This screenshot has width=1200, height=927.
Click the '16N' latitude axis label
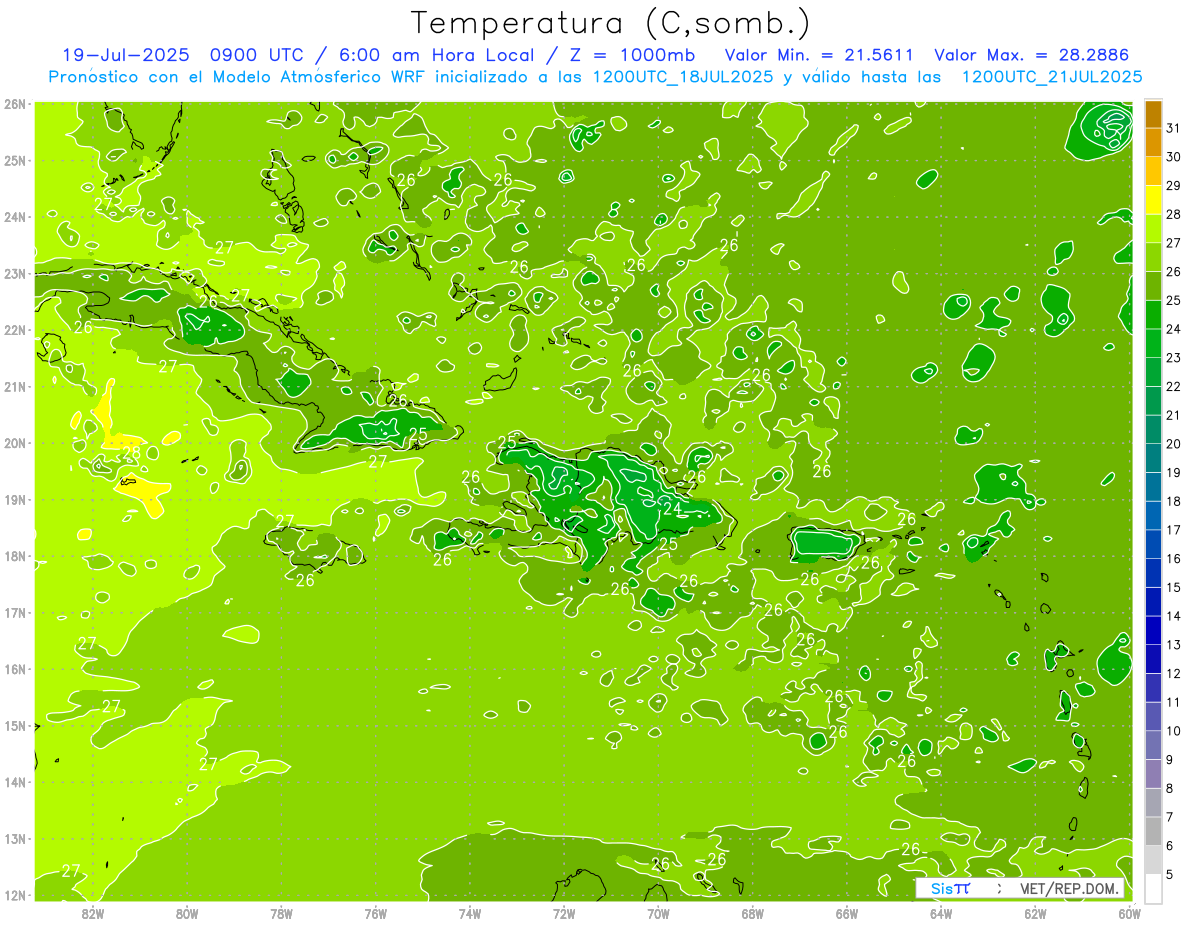pos(15,669)
